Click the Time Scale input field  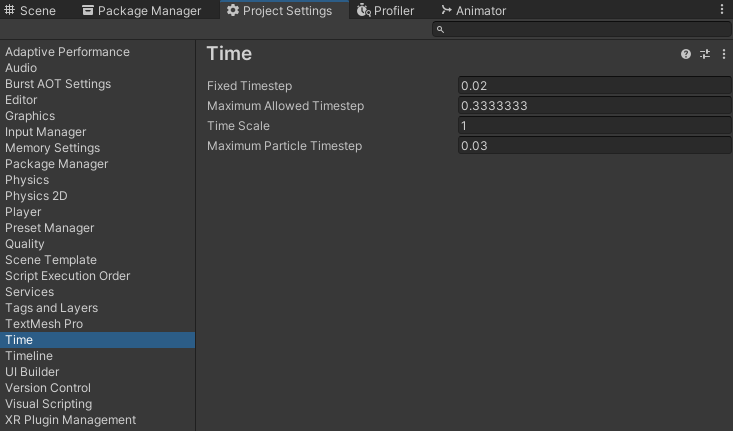pyautogui.click(x=594, y=126)
